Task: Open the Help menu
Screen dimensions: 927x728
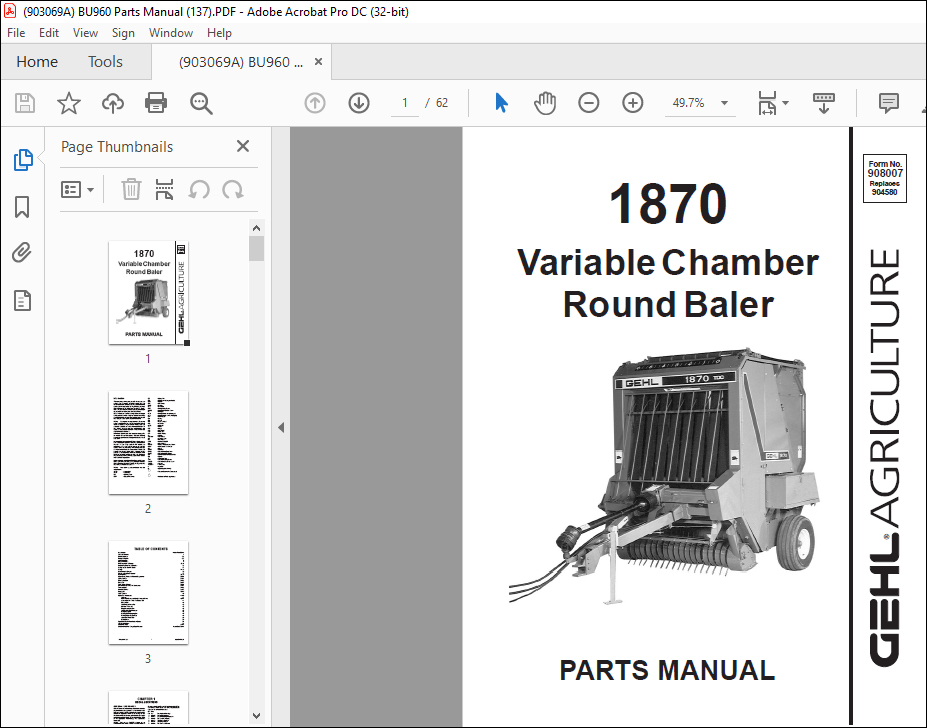Action: point(219,33)
